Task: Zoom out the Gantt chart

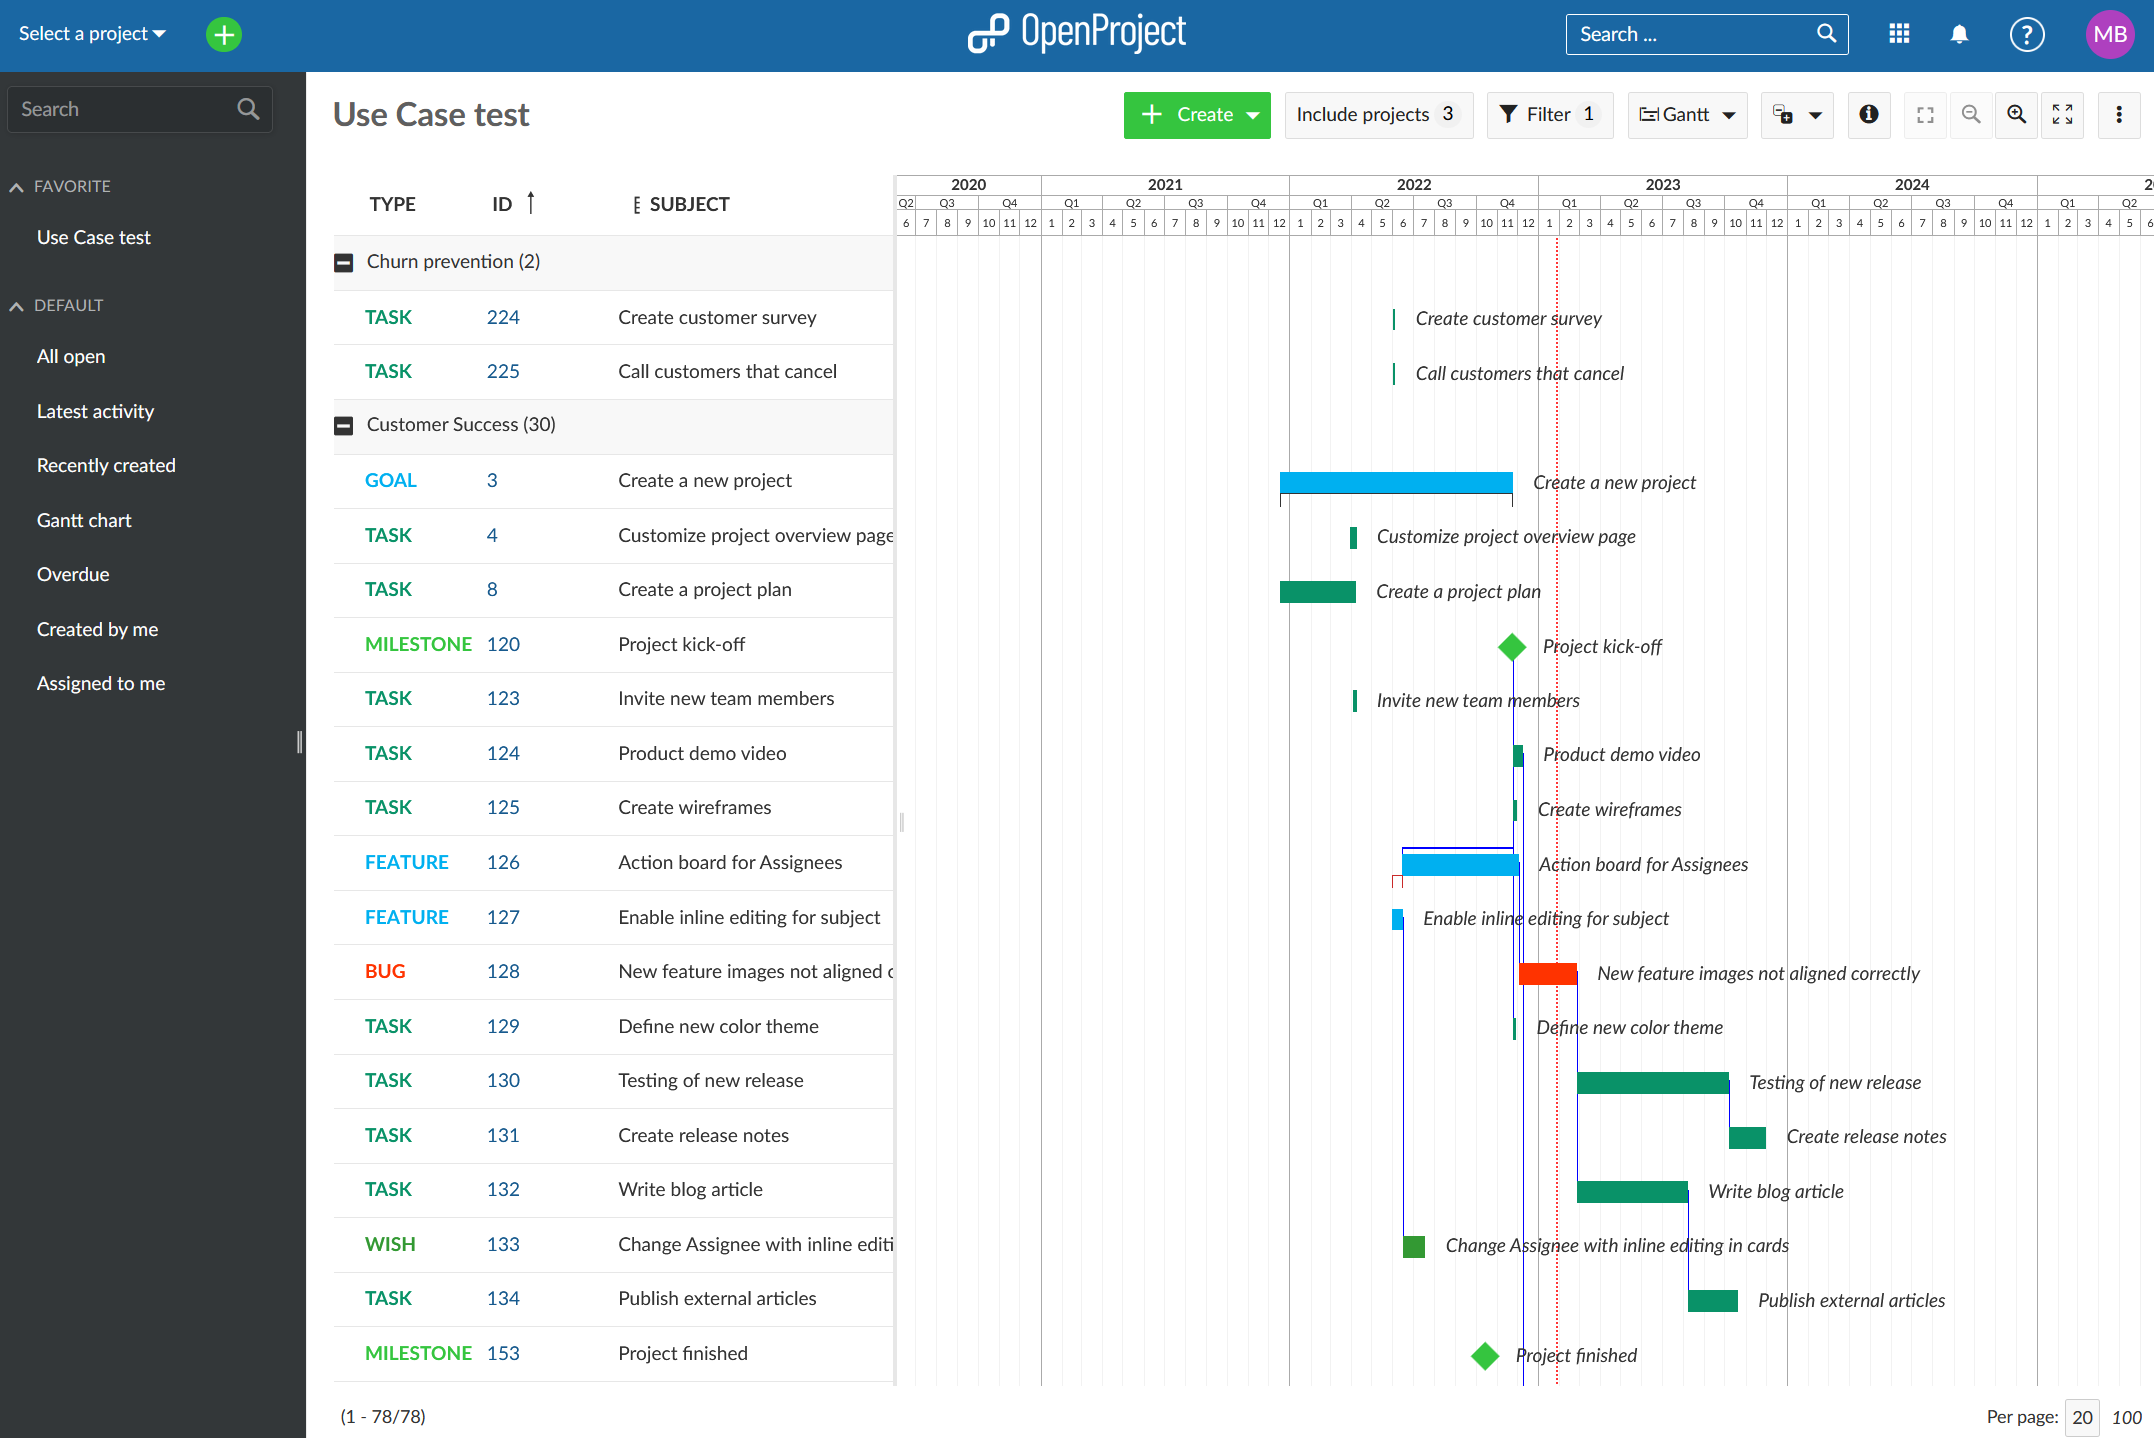Action: coord(1970,115)
